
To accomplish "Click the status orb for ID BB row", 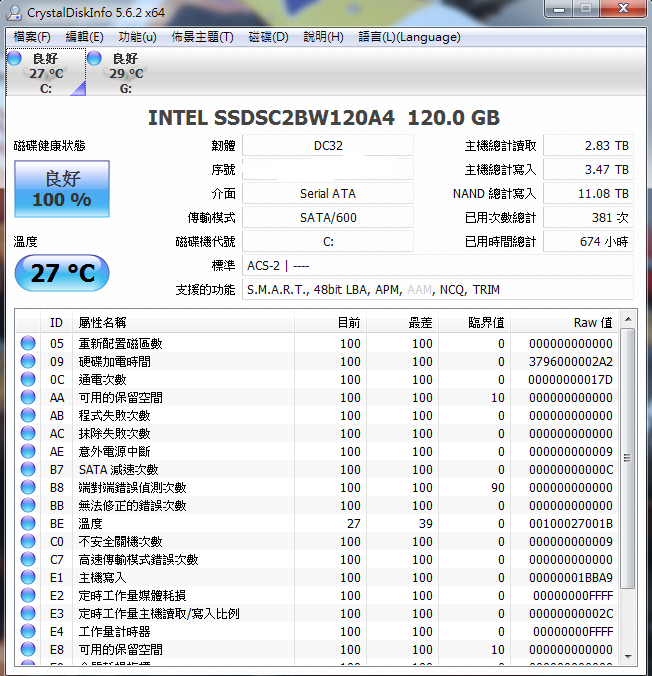I will pos(28,505).
